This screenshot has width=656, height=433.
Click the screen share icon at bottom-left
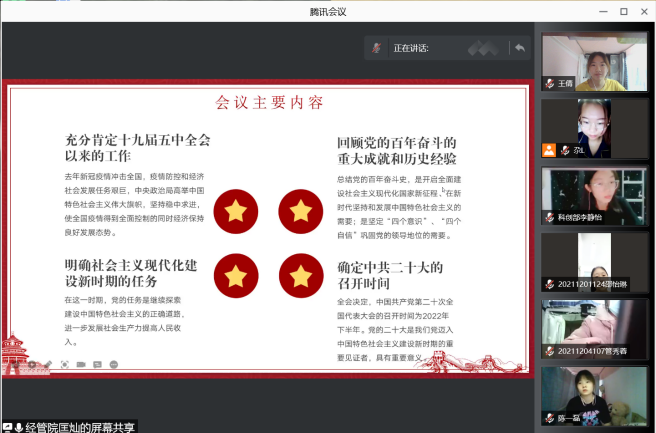7,427
